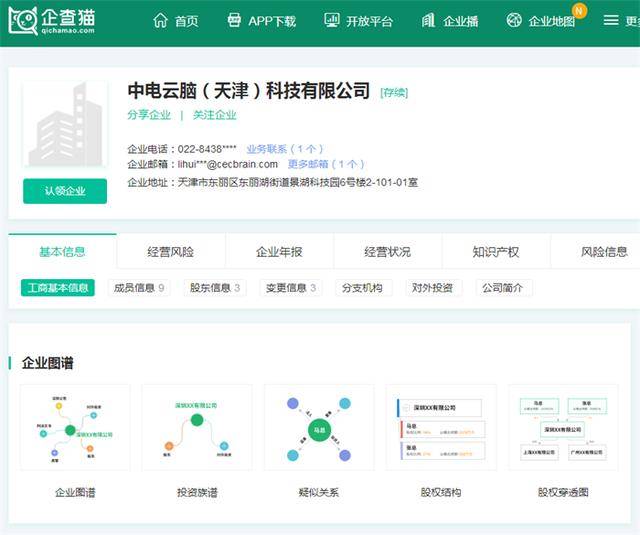Click 关注企业 link
The image size is (640, 535).
pyautogui.click(x=214, y=115)
